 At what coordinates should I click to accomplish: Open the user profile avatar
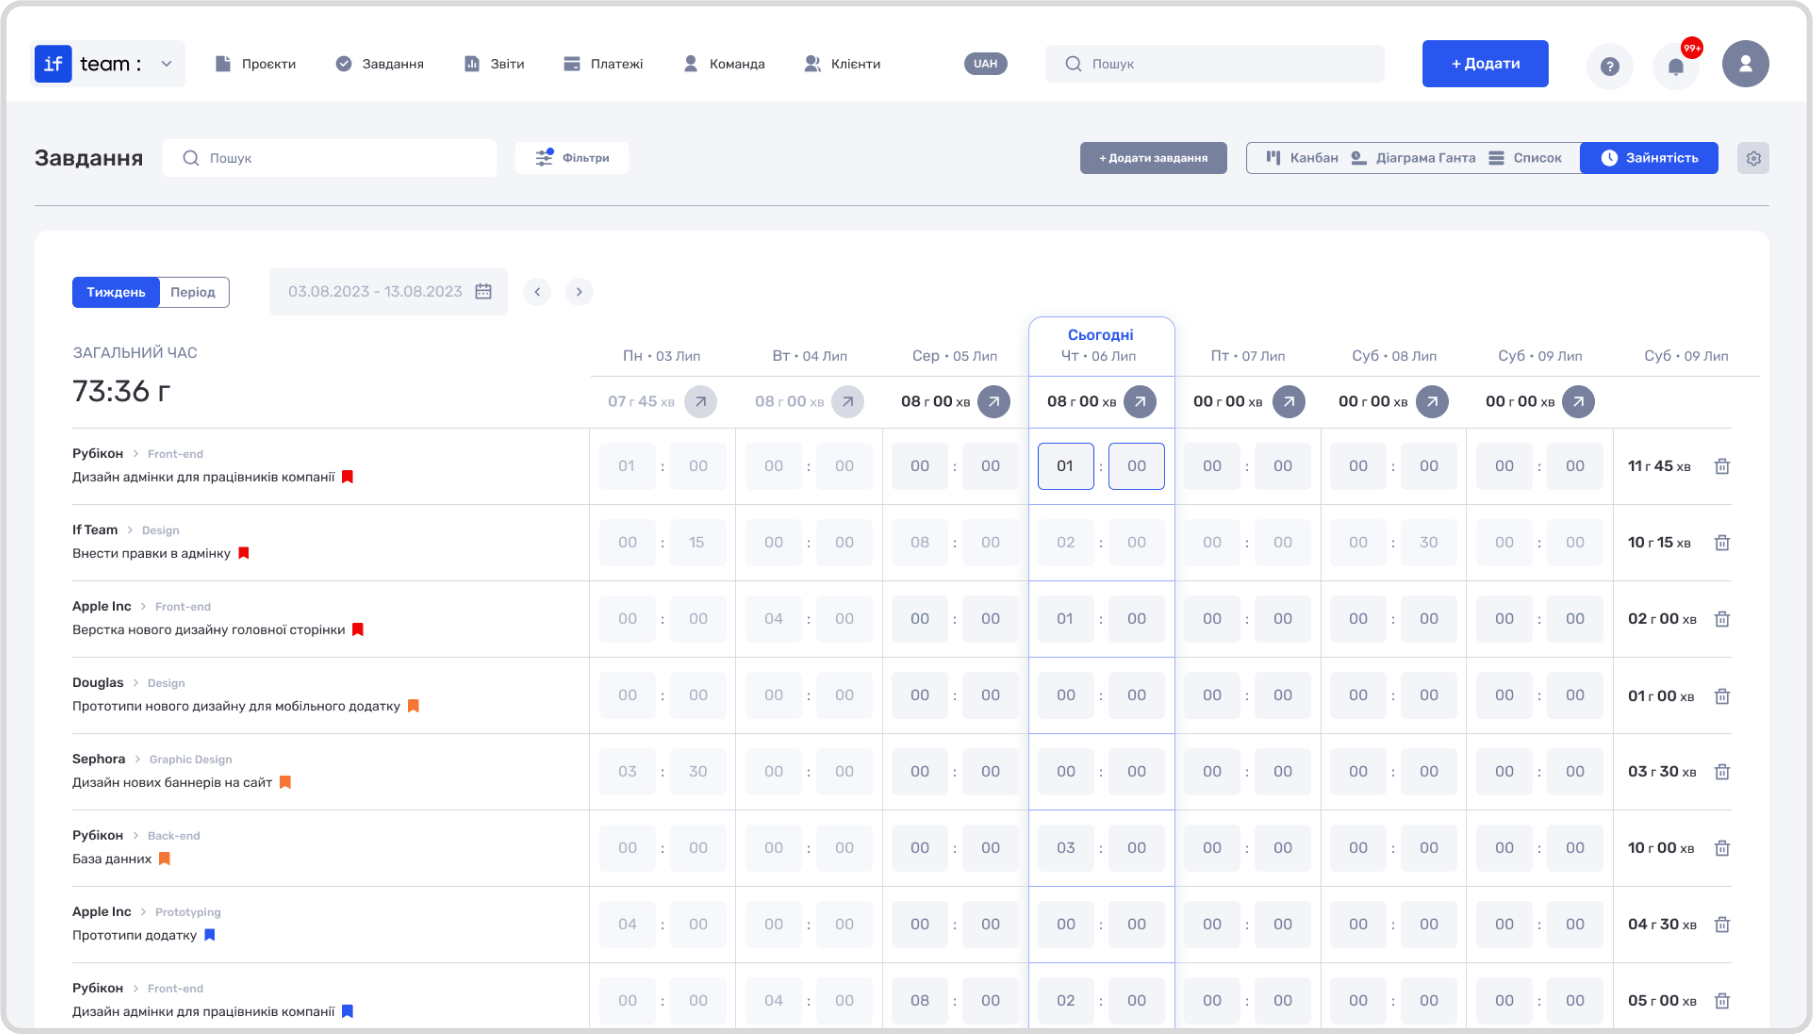(1745, 64)
